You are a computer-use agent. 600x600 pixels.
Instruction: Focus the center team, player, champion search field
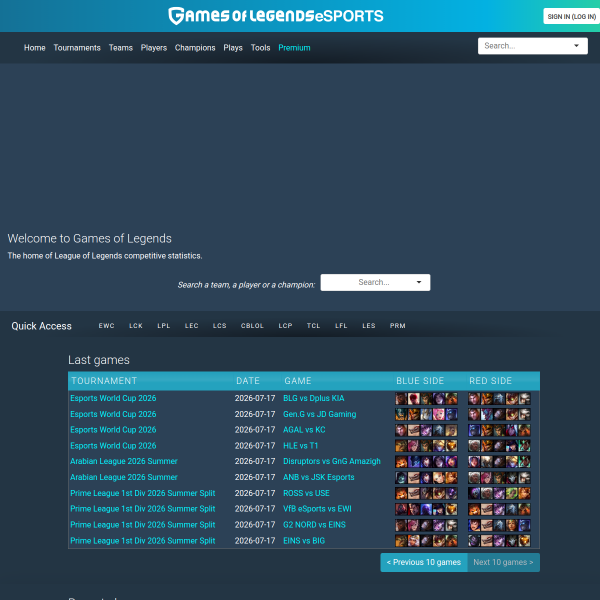(x=375, y=282)
